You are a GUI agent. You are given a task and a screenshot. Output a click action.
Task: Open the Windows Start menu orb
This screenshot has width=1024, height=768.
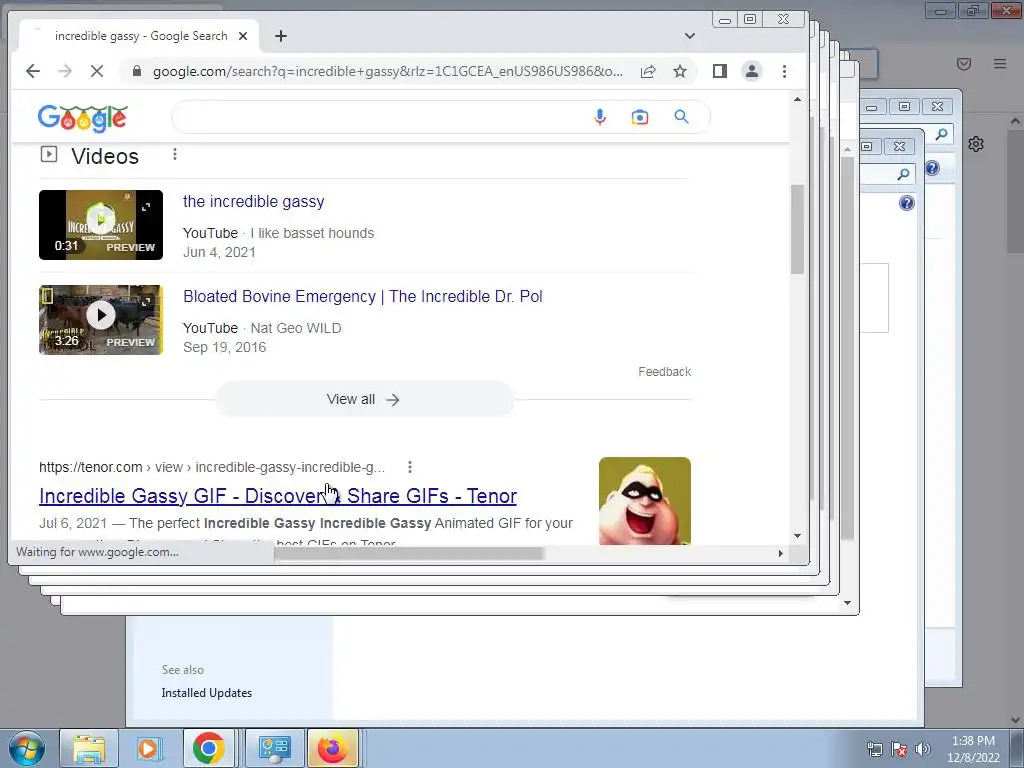tap(26, 748)
